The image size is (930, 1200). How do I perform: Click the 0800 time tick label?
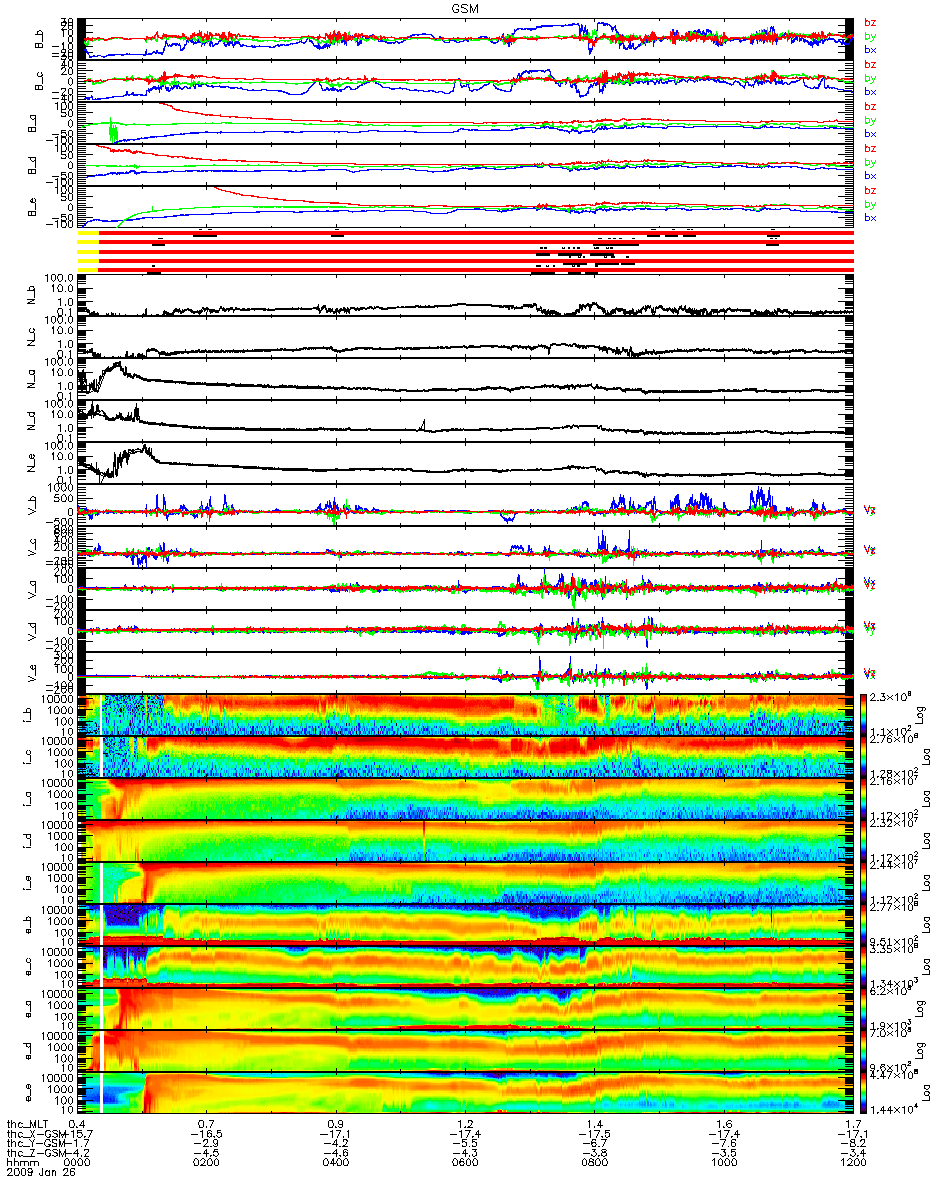[x=595, y=1160]
